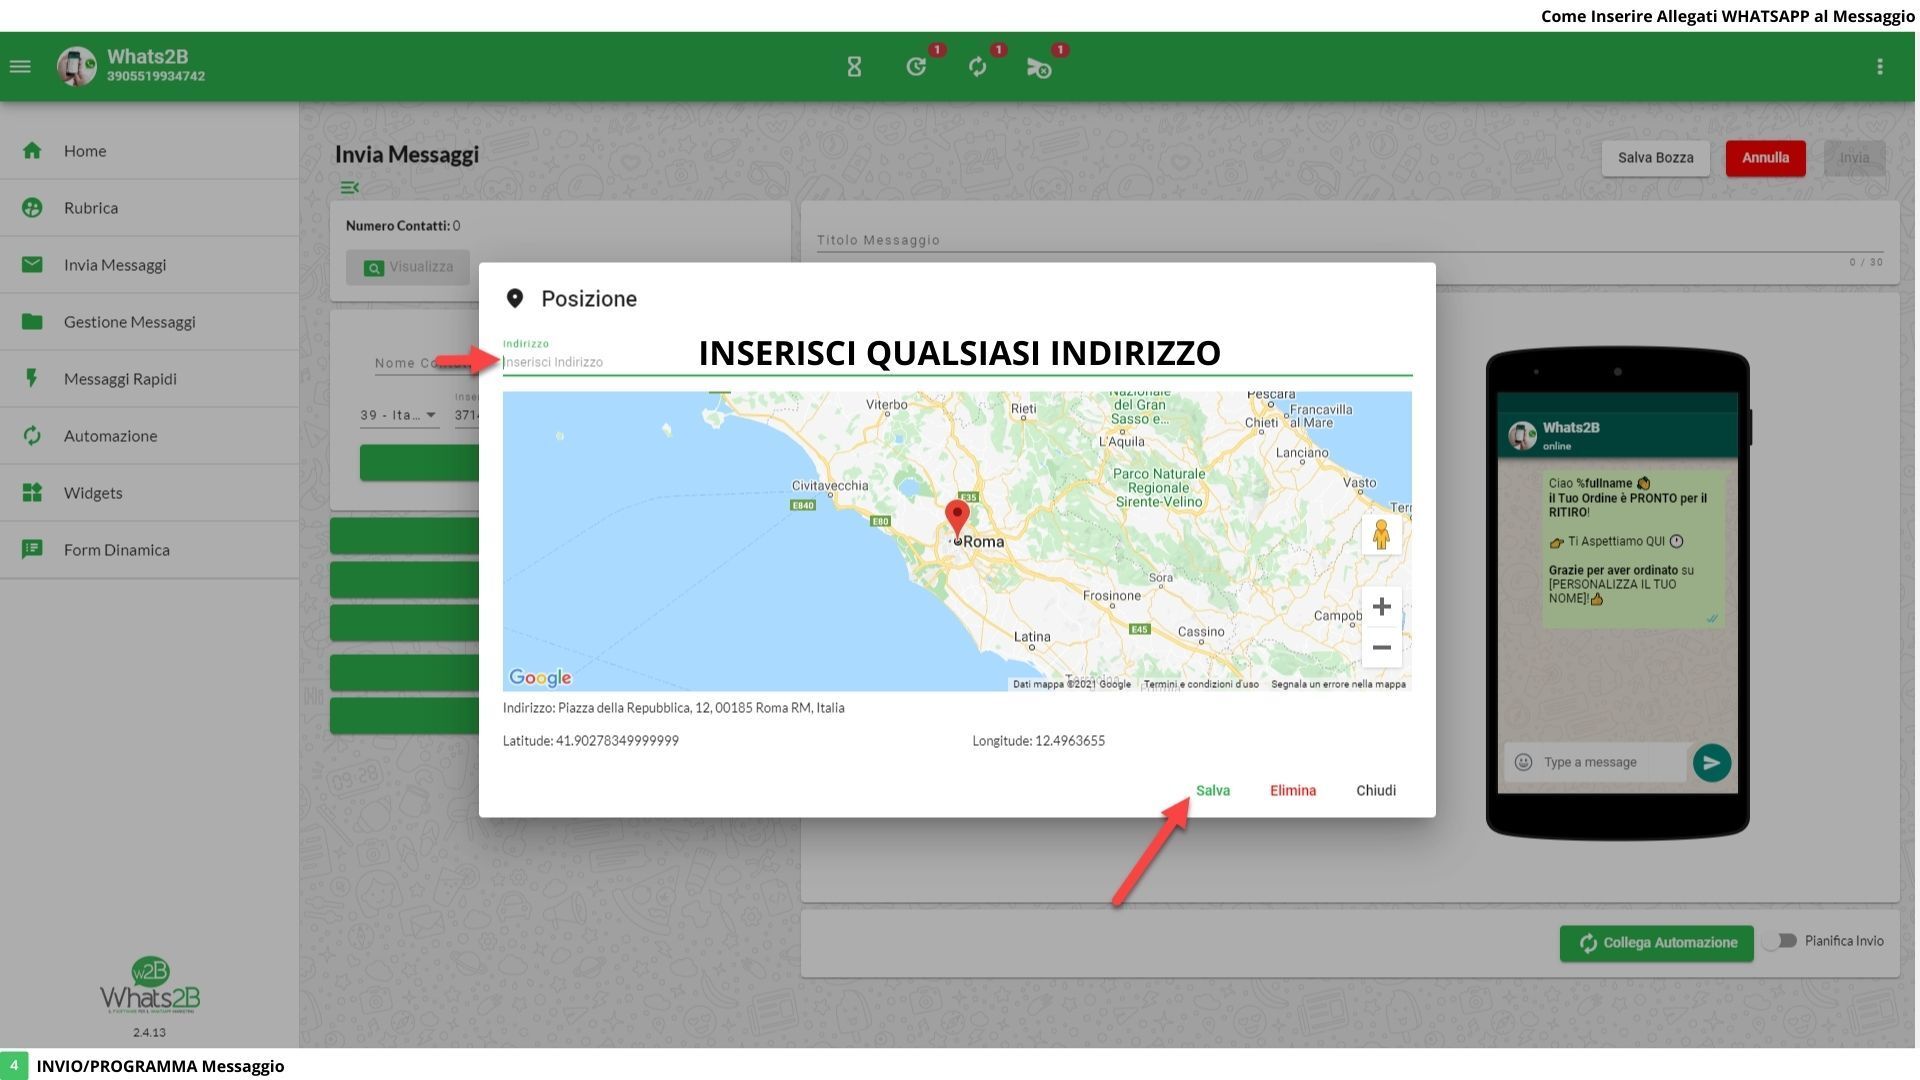Click the Longitude 12.4963655 value
This screenshot has height=1080, width=1920.
pos(1070,741)
